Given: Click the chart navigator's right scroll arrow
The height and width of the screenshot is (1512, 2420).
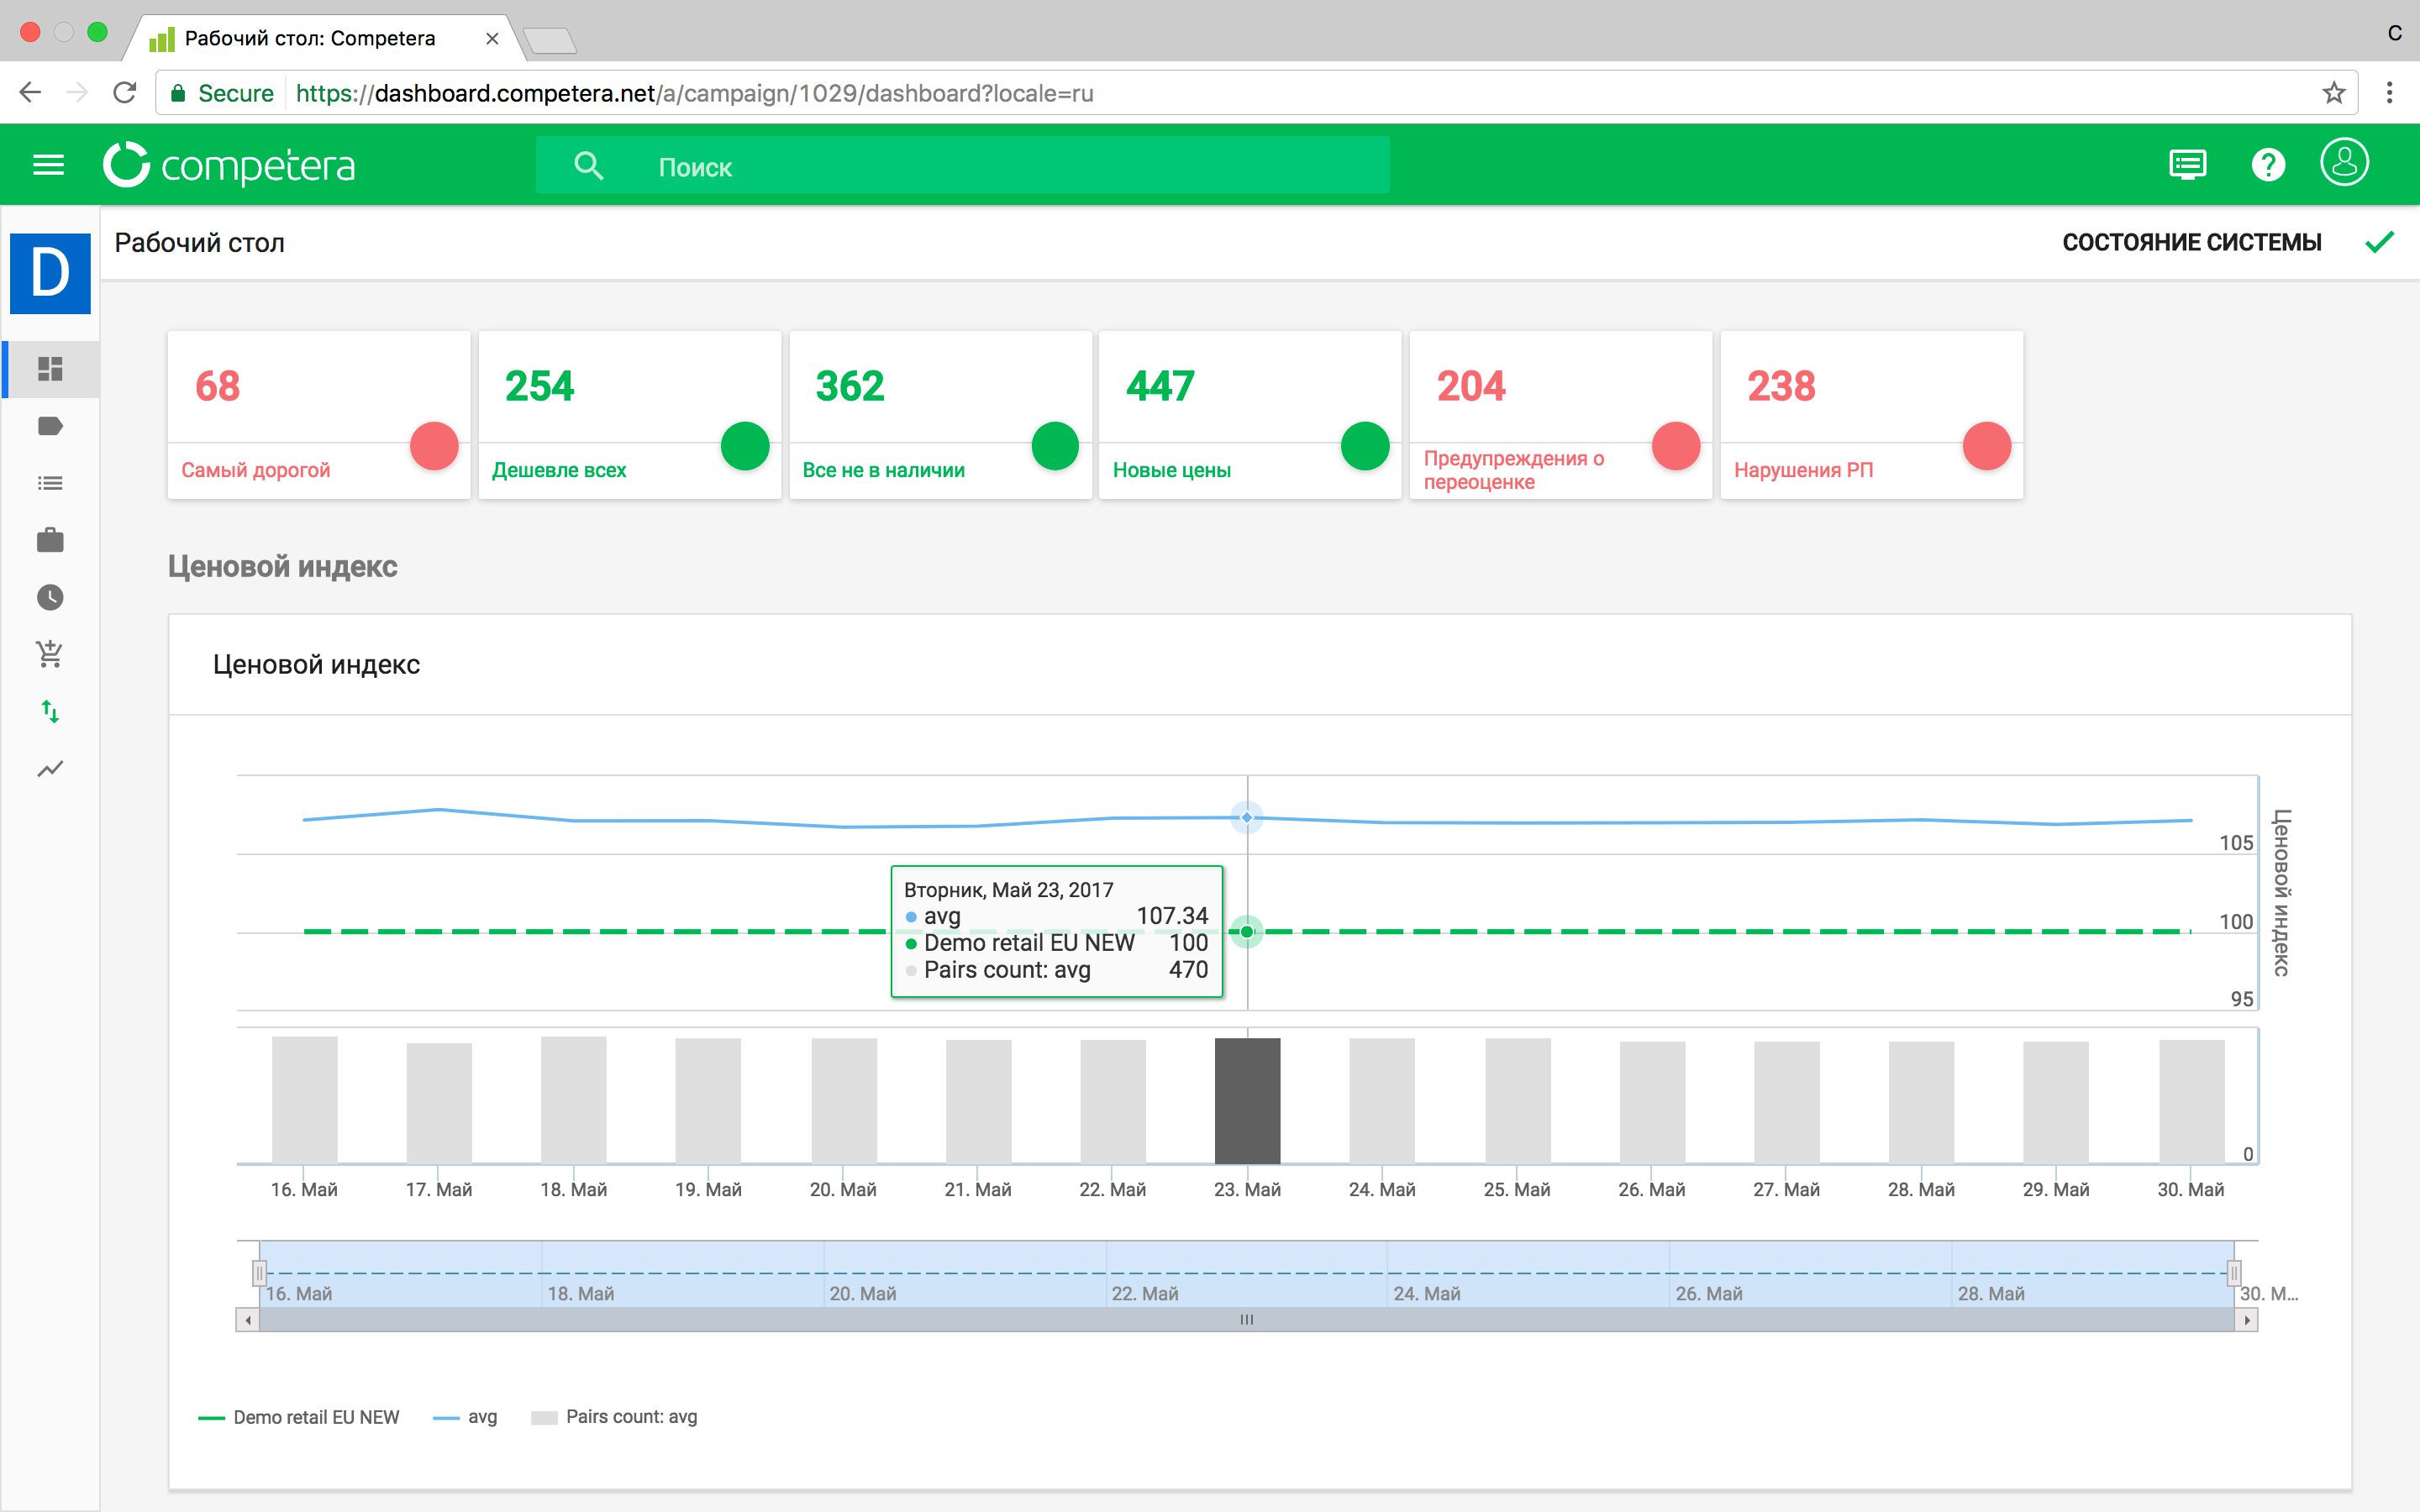Looking at the screenshot, I should [2247, 1320].
